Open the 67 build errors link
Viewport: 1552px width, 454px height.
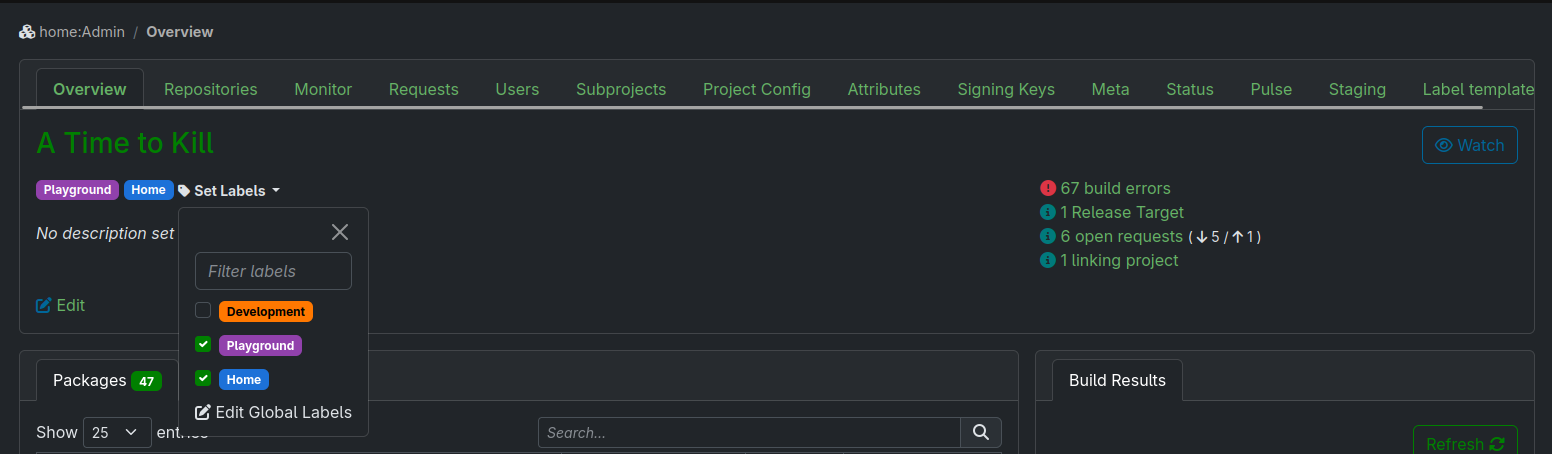click(1115, 188)
